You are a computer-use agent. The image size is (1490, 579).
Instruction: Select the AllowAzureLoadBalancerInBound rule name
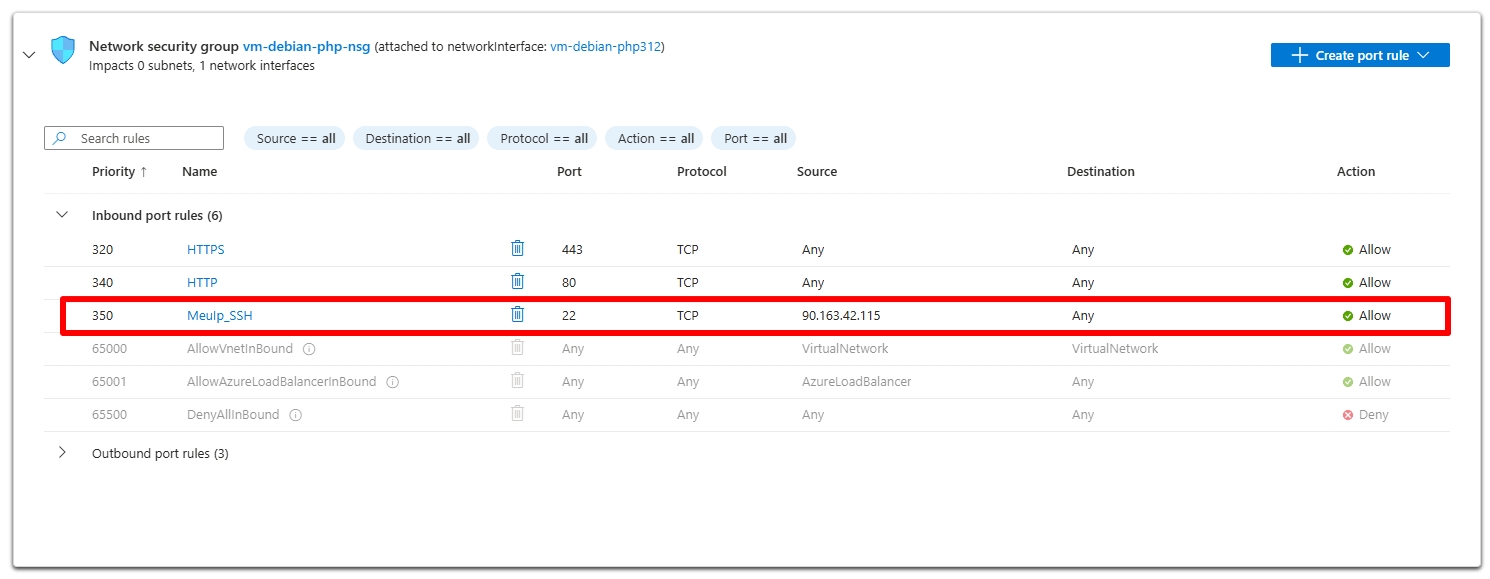pyautogui.click(x=282, y=382)
